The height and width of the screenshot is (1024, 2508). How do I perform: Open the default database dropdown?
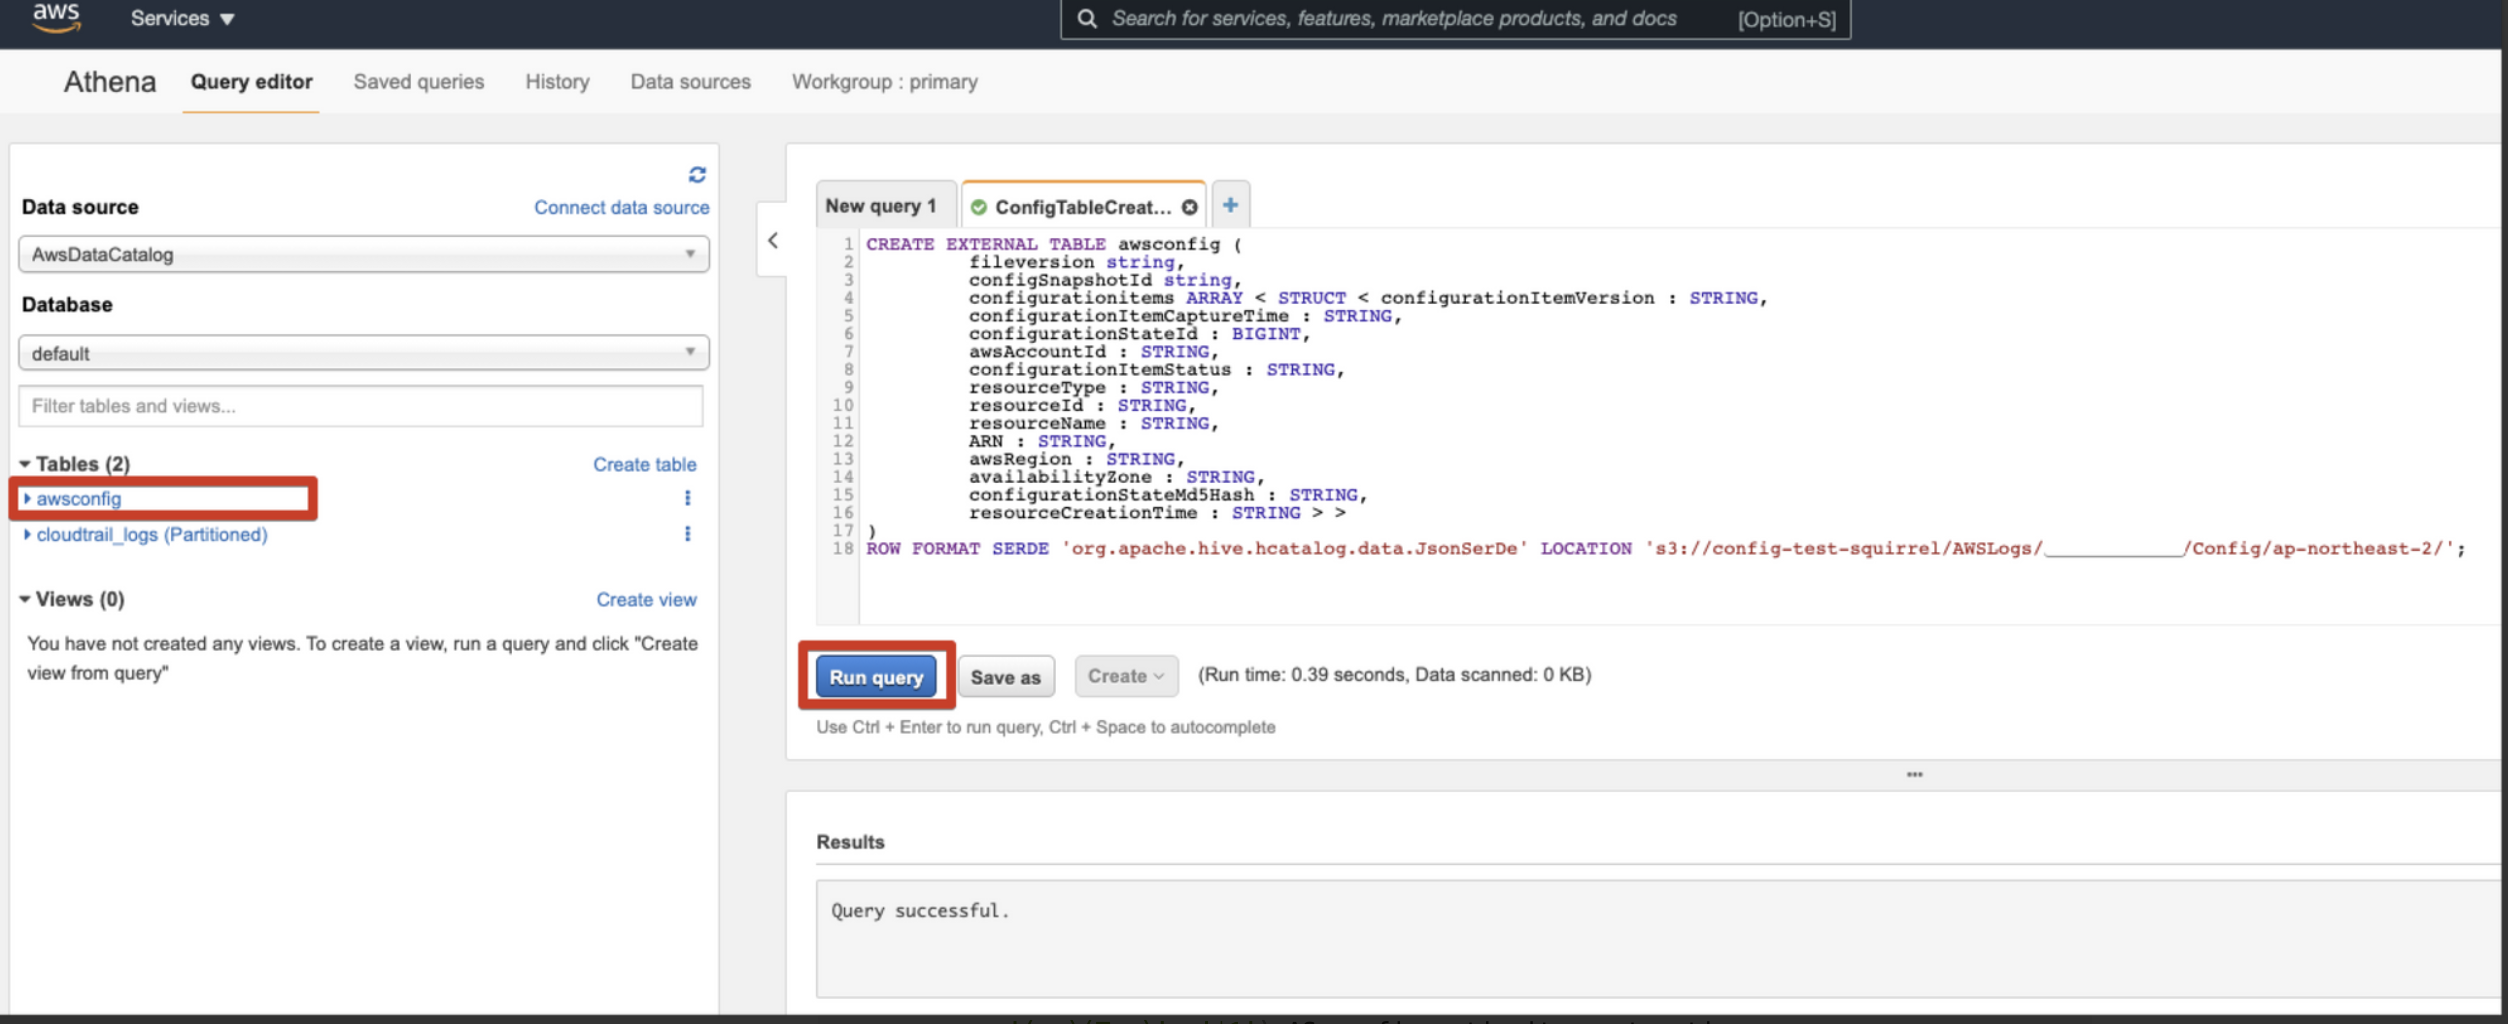[363, 353]
